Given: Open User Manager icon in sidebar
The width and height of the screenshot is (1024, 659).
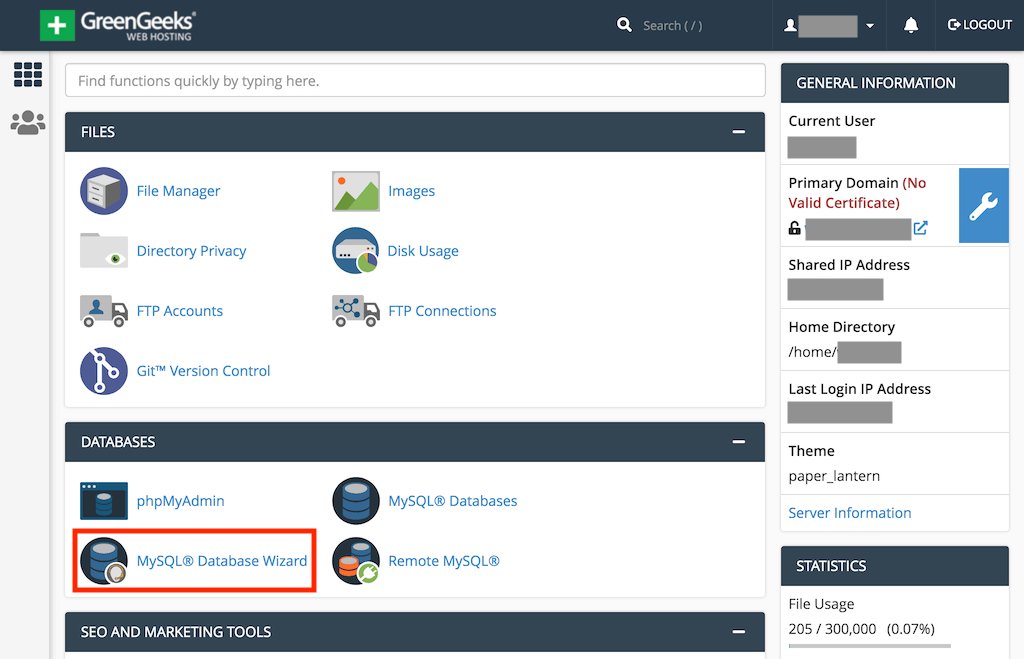Looking at the screenshot, I should tap(27, 122).
